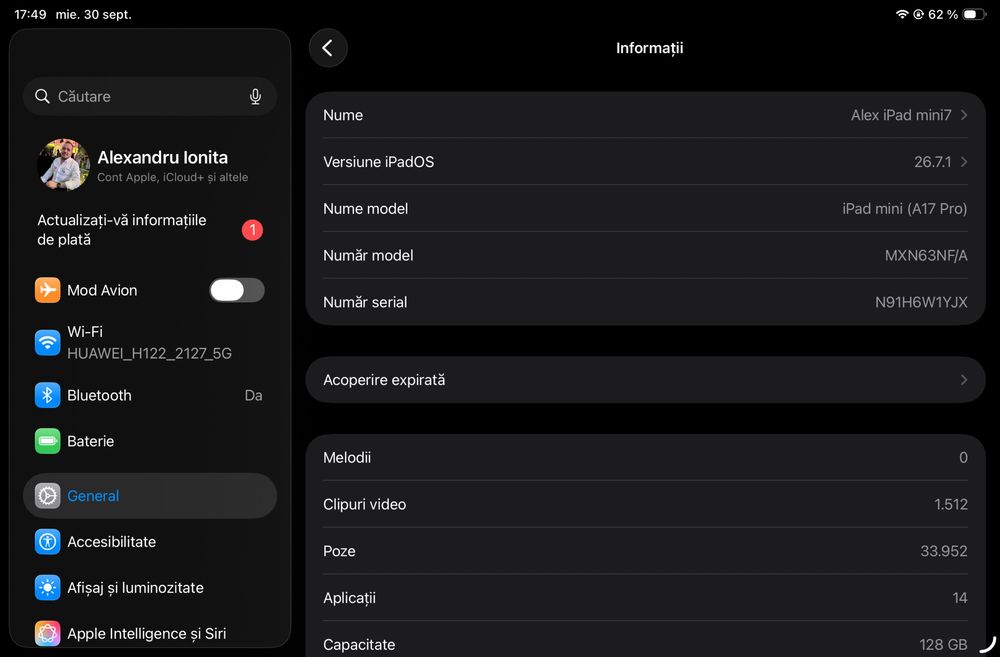The image size is (1000, 657).
Task: Tap the Baterie battery icon
Action: (48, 441)
